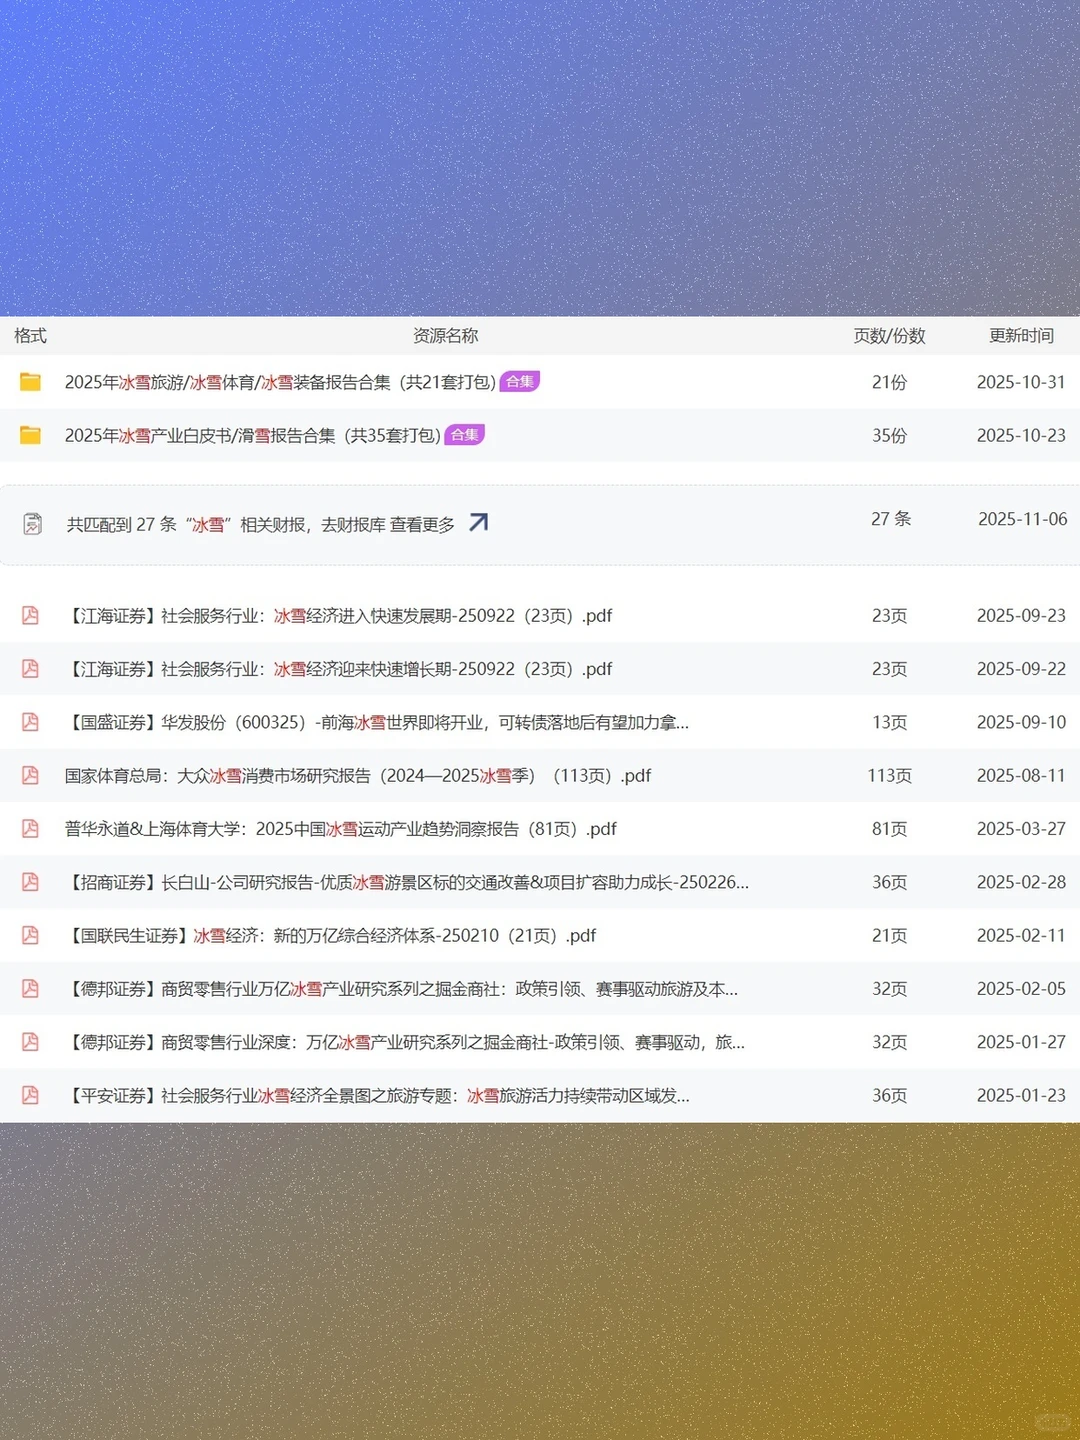This screenshot has width=1080, height=1440.
Task: Open the arrow icon after 查看更多
Action: click(479, 522)
